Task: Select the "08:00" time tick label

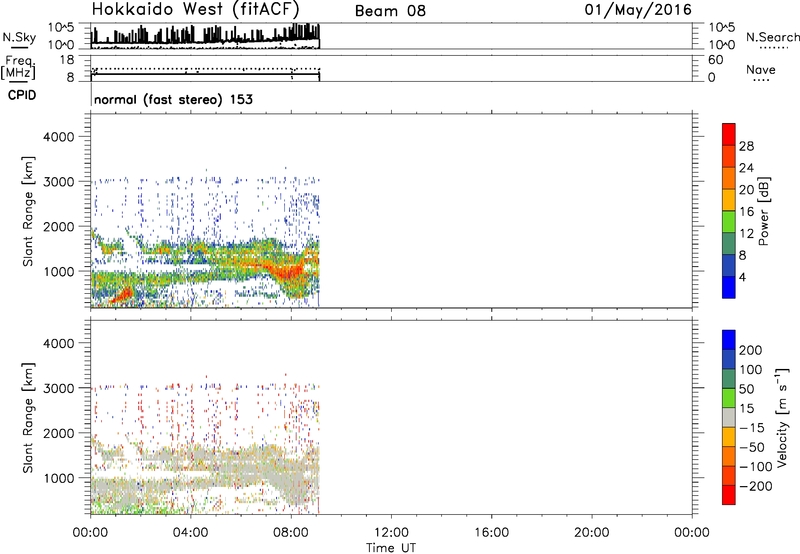Action: point(291,533)
